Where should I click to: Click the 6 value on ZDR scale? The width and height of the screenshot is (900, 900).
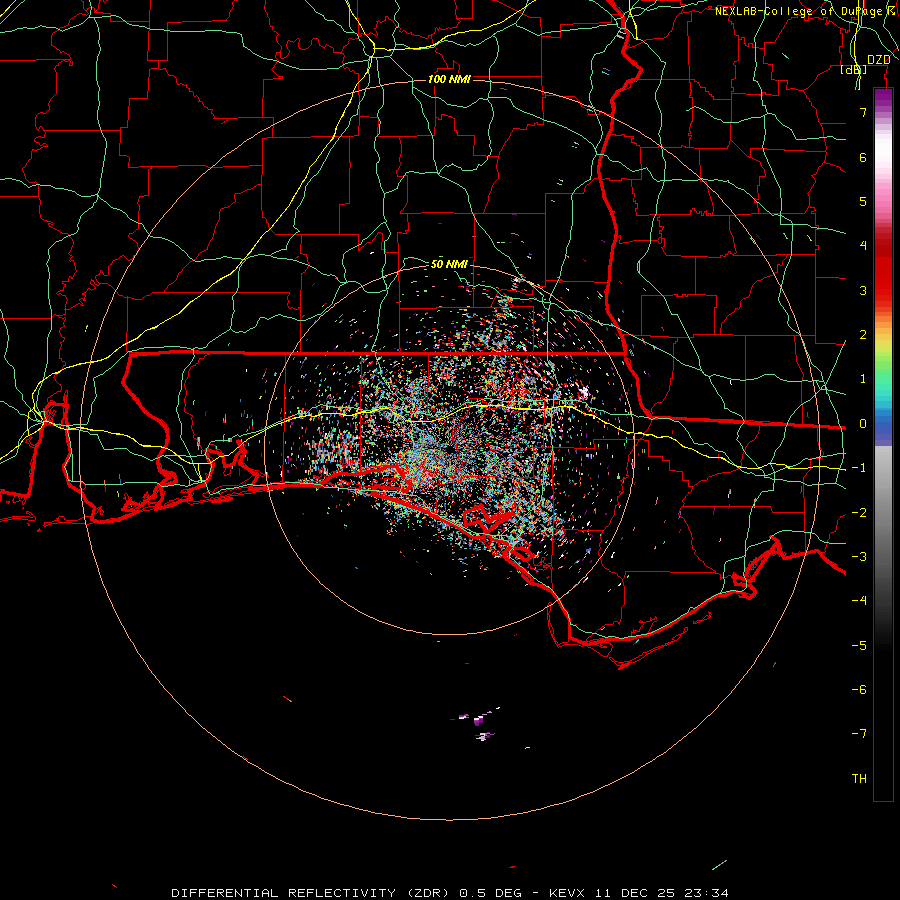tap(863, 157)
